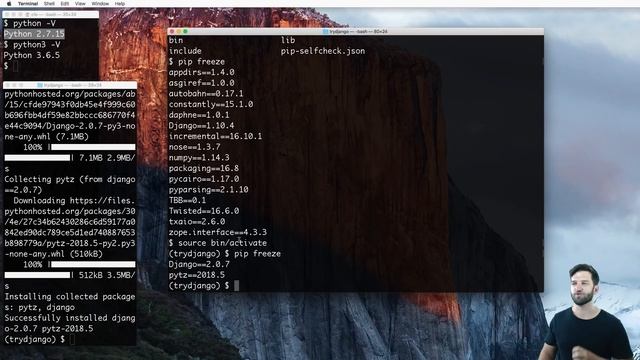Image resolution: width=640 pixels, height=360 pixels.
Task: Click the 'appdirs==1.4.0' package line
Action: 202,72
